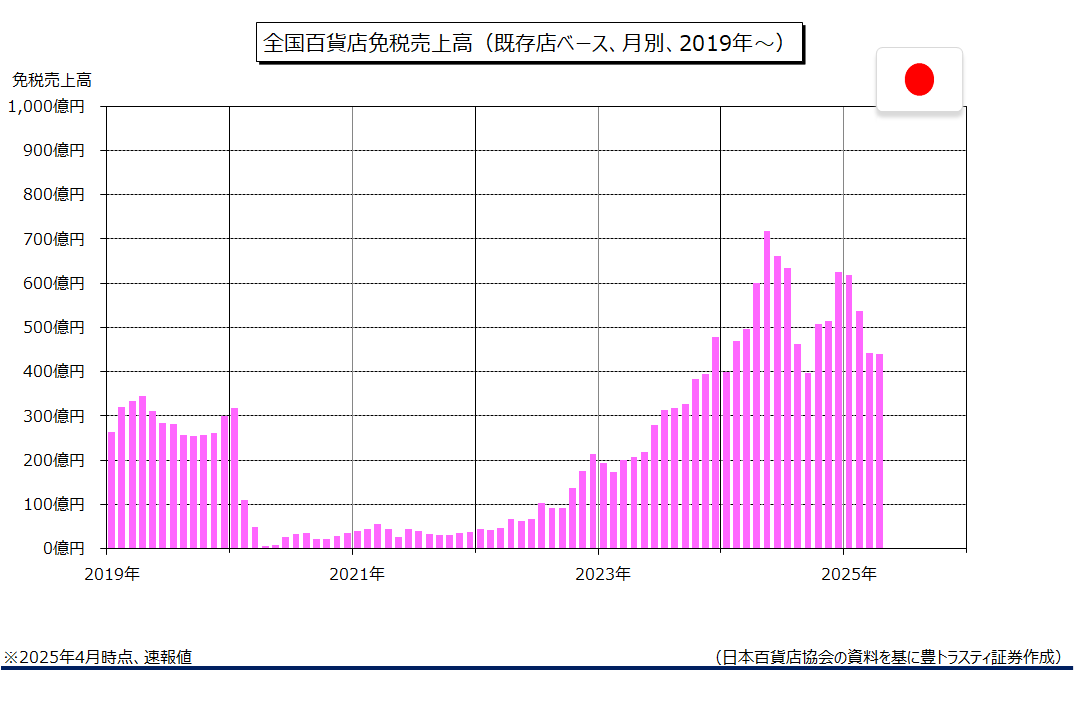The image size is (1074, 707).
Task: Click the 400億円 axis label
Action: tap(53, 371)
